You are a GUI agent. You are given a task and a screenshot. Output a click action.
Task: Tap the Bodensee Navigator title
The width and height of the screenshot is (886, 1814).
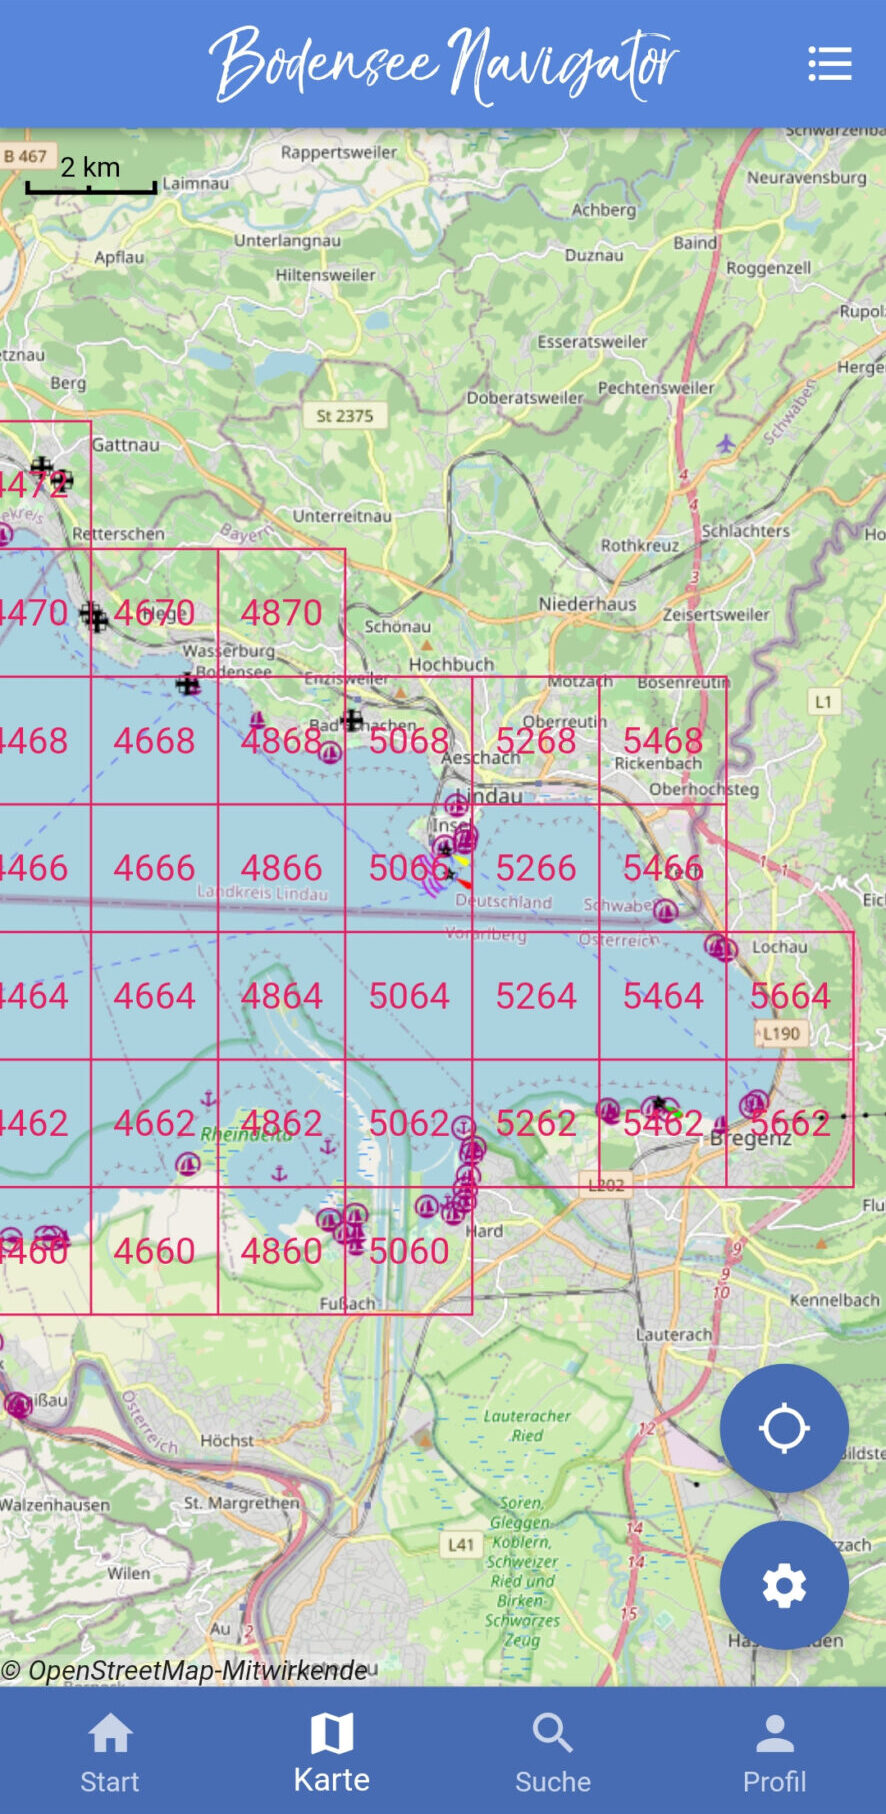[x=443, y=64]
